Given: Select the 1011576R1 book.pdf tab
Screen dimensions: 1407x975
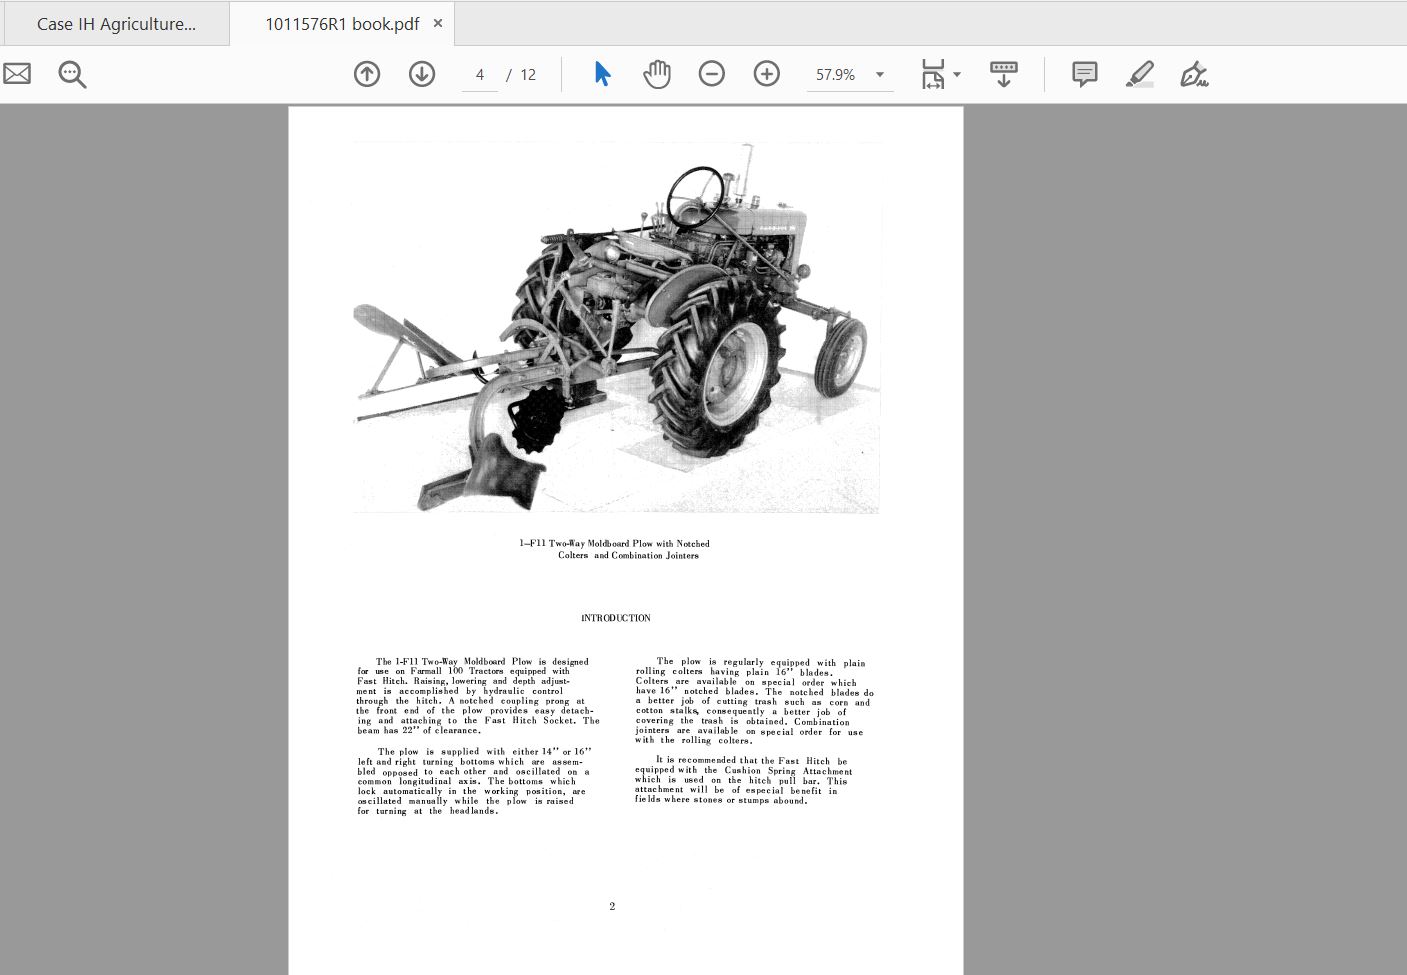Looking at the screenshot, I should point(342,24).
